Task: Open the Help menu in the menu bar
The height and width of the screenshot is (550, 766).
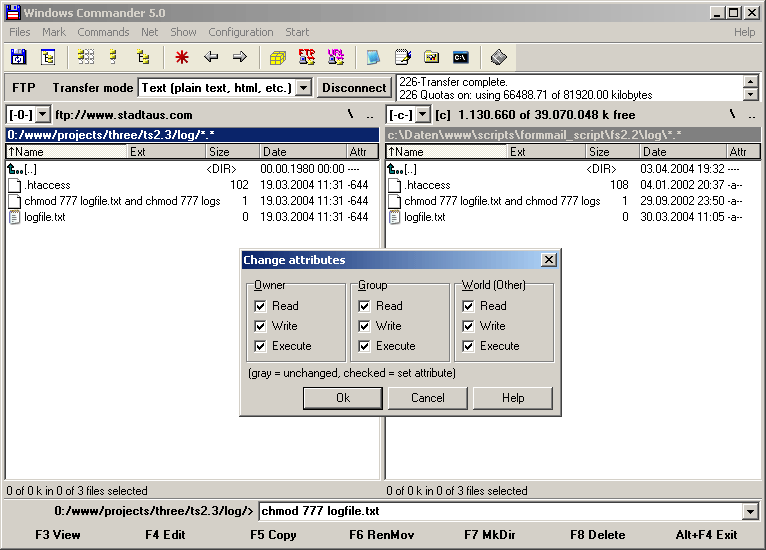Action: 745,32
